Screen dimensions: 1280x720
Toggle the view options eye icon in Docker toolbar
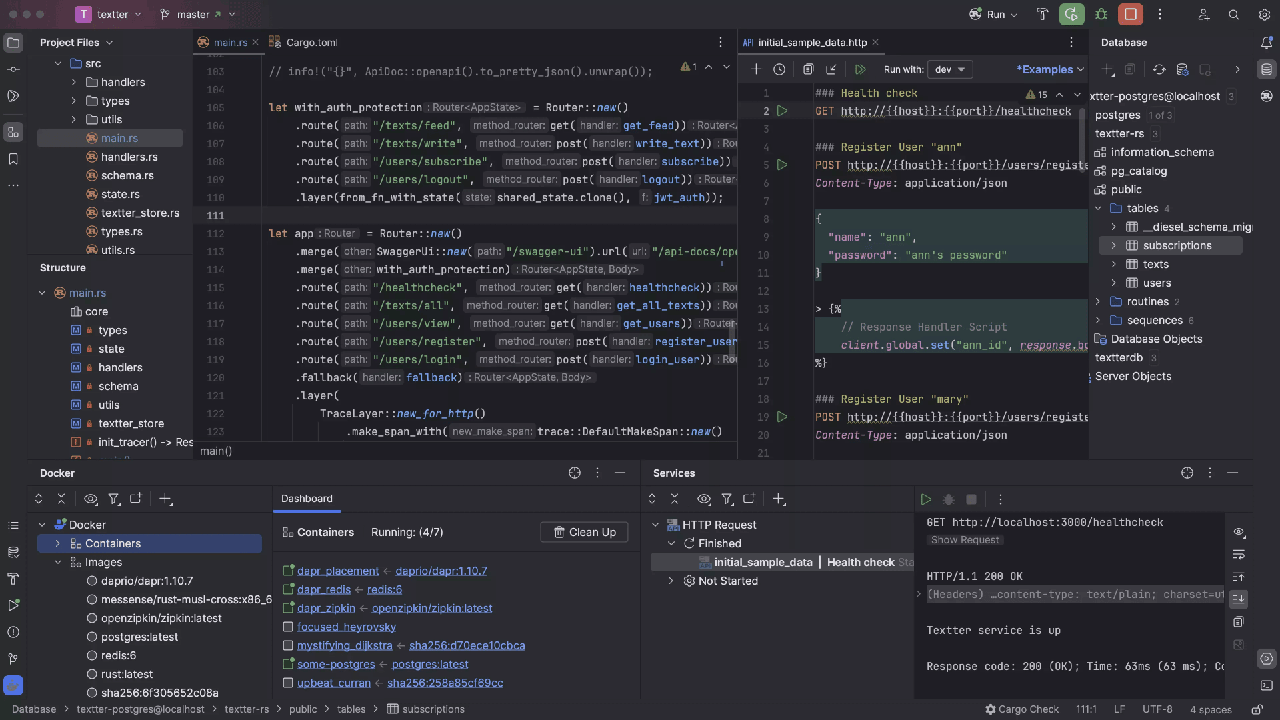pyautogui.click(x=90, y=499)
